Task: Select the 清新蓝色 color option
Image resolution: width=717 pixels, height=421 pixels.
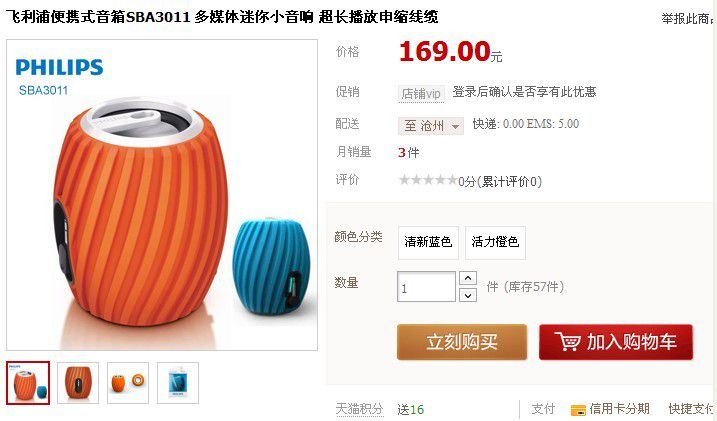Action: [428, 242]
